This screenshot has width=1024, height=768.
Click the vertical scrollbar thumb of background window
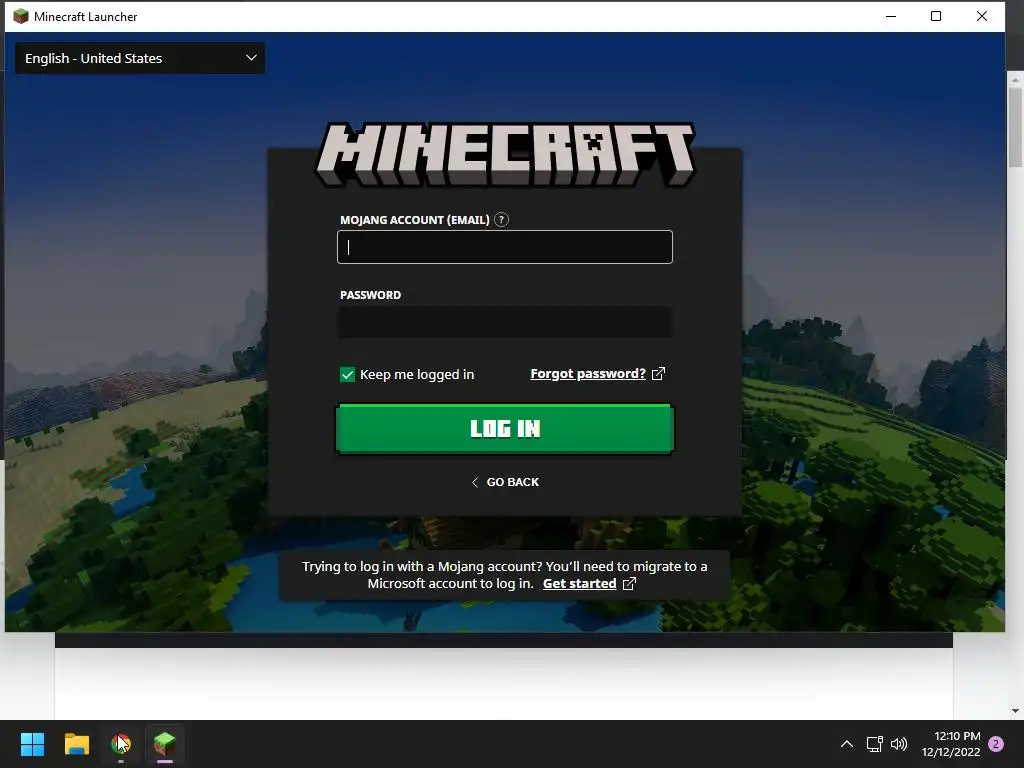click(x=1015, y=127)
